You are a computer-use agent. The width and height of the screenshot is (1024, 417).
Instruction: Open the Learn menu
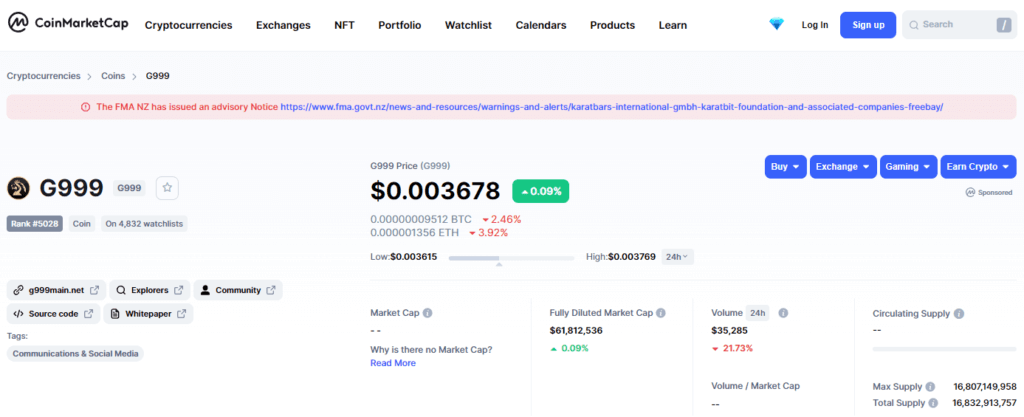[673, 25]
